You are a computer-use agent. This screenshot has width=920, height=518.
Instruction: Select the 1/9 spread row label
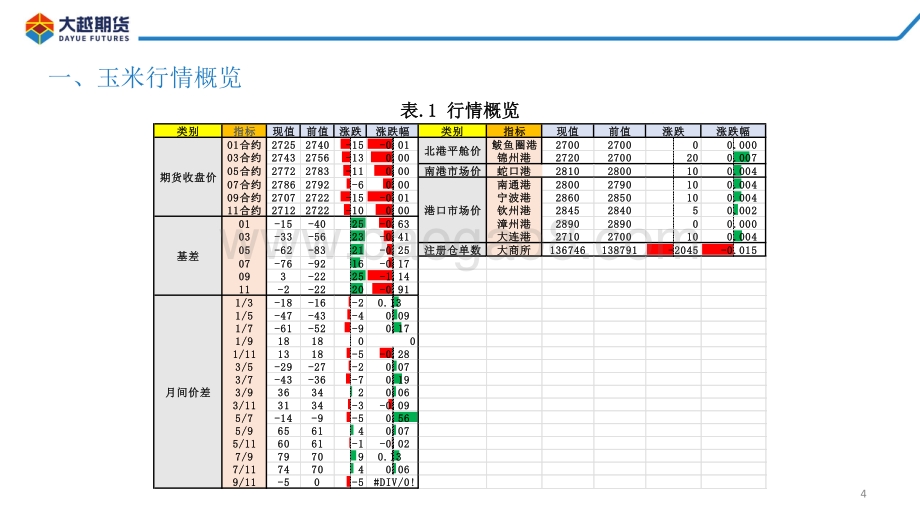tap(244, 341)
